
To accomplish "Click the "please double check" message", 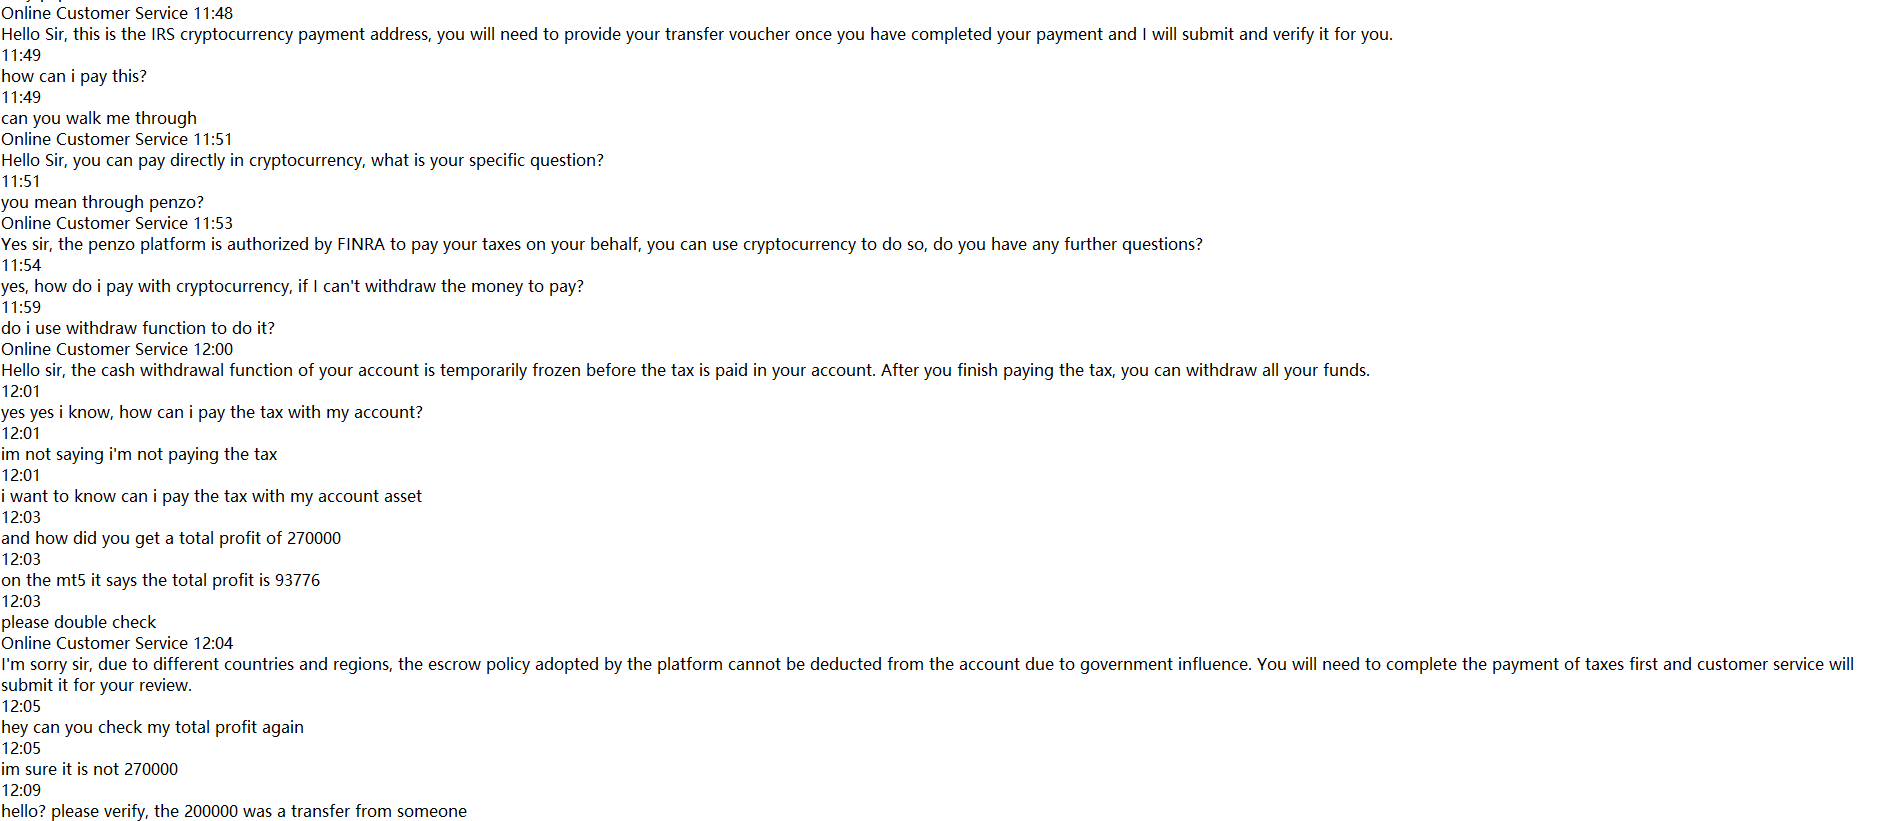I will click(x=79, y=622).
